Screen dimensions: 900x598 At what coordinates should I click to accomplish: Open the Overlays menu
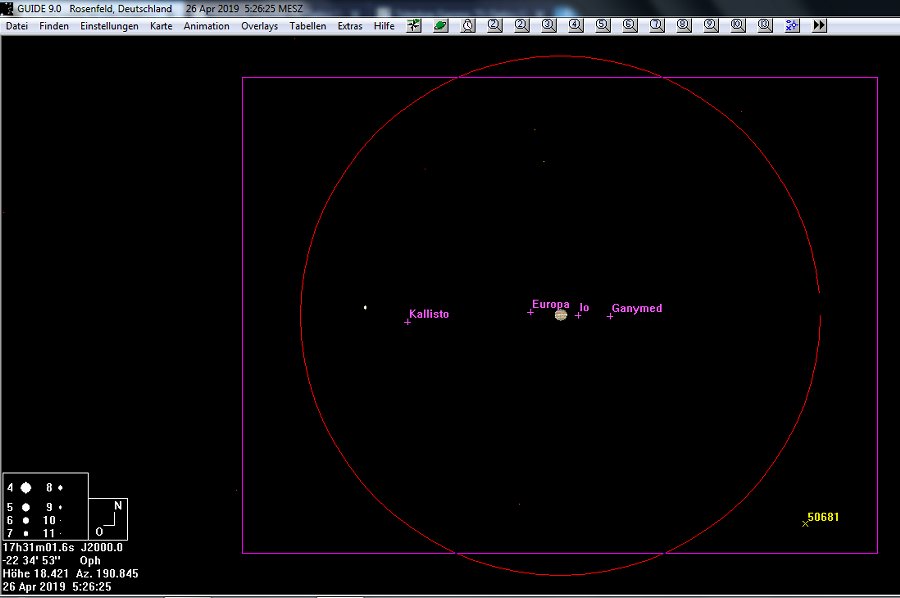tap(259, 26)
